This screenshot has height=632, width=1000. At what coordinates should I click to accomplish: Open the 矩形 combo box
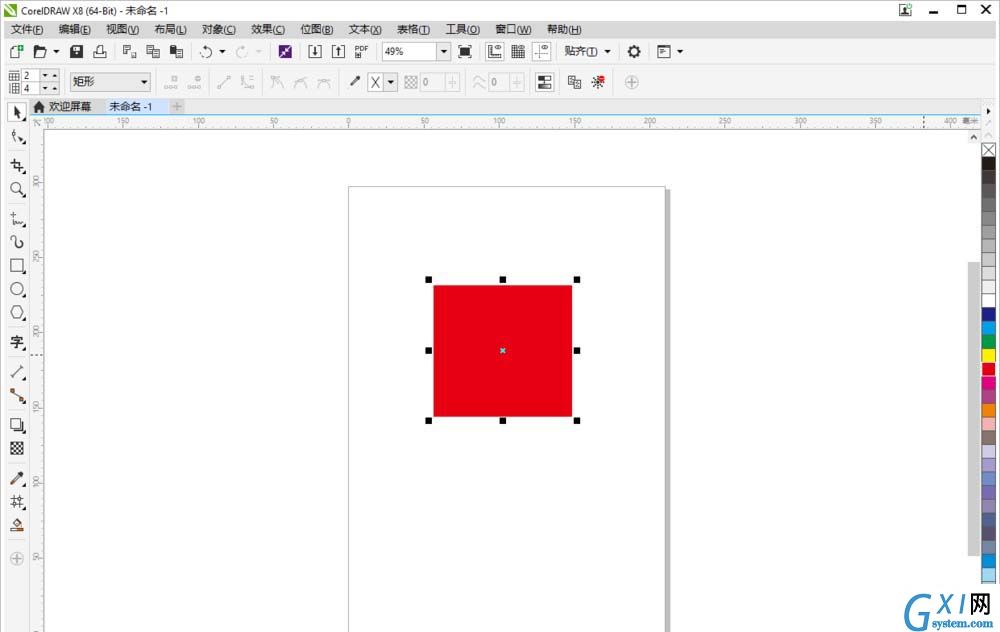pyautogui.click(x=110, y=82)
